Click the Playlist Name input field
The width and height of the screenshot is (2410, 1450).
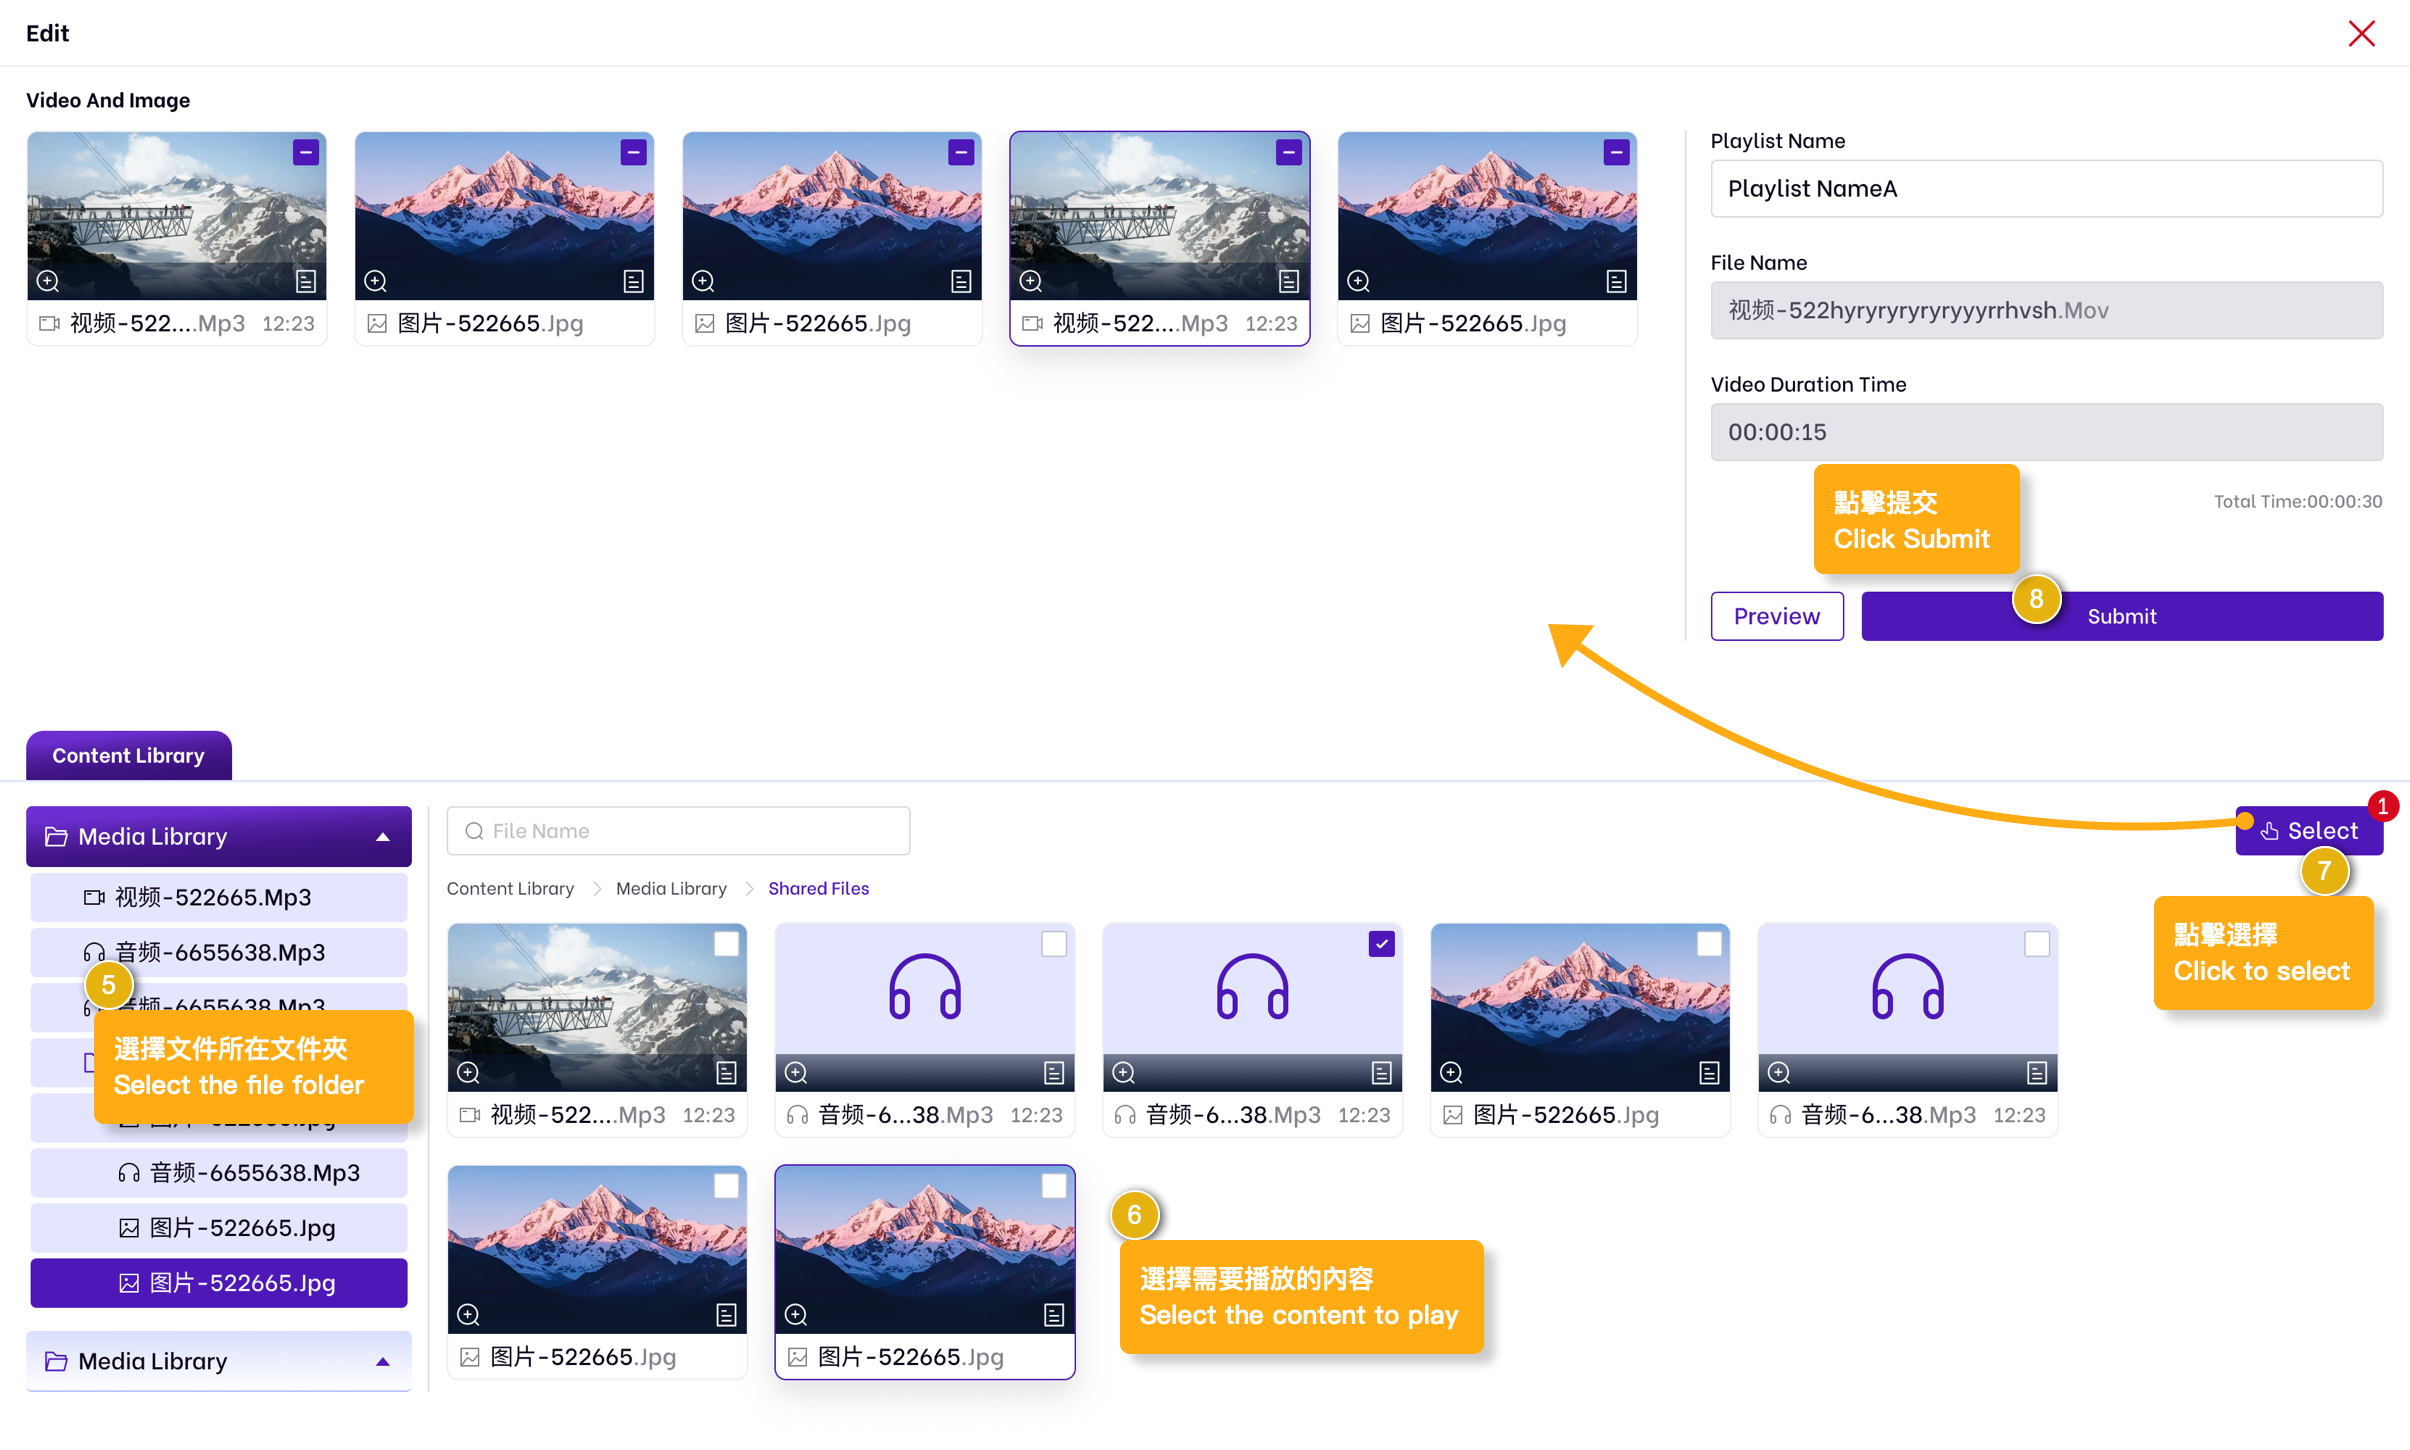tap(2045, 189)
